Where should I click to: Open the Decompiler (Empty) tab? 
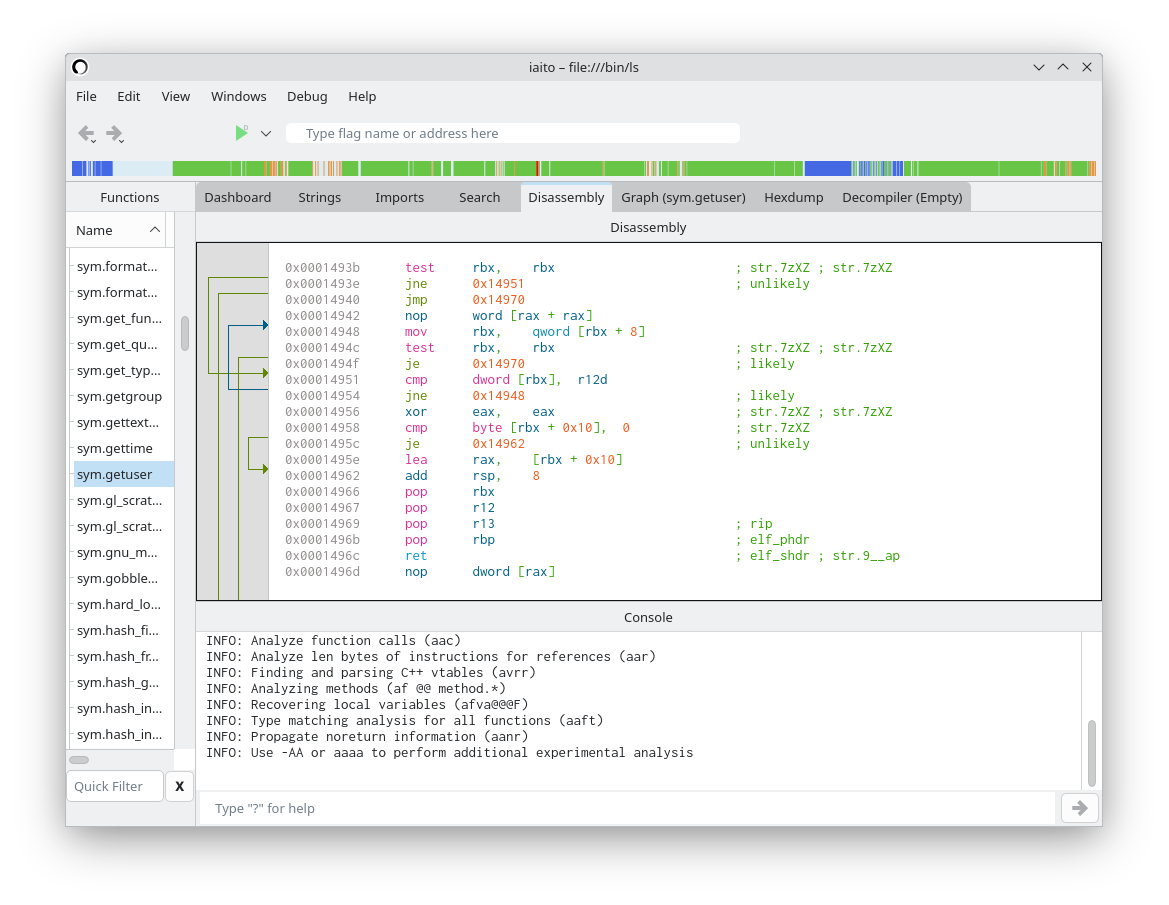(901, 197)
